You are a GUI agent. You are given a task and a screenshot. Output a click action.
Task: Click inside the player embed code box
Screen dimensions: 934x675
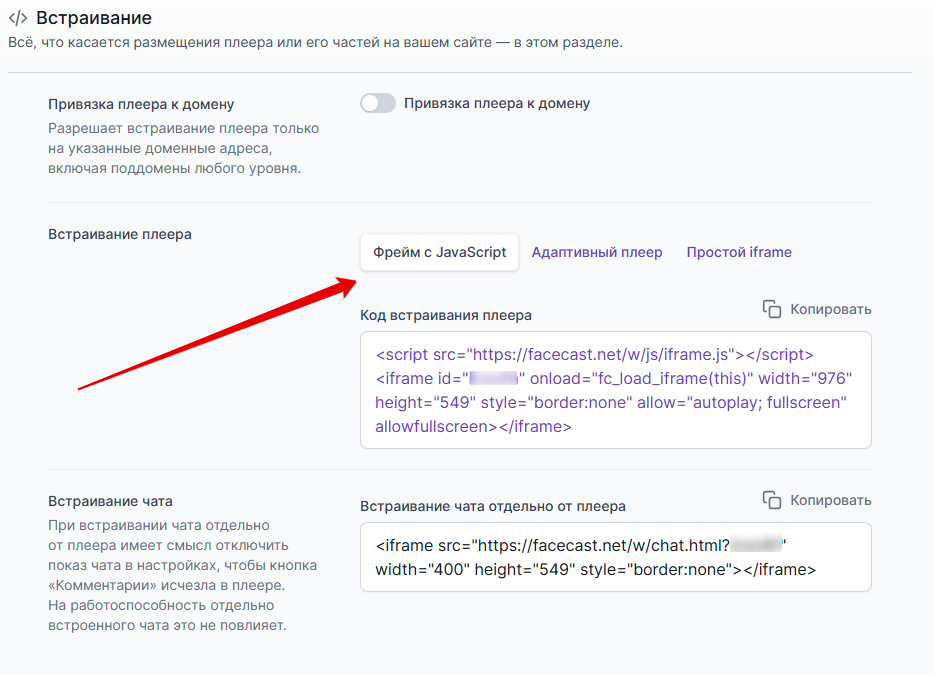(615, 390)
